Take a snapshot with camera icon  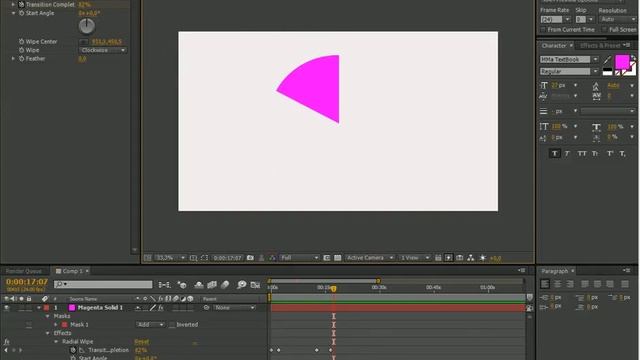[x=250, y=258]
